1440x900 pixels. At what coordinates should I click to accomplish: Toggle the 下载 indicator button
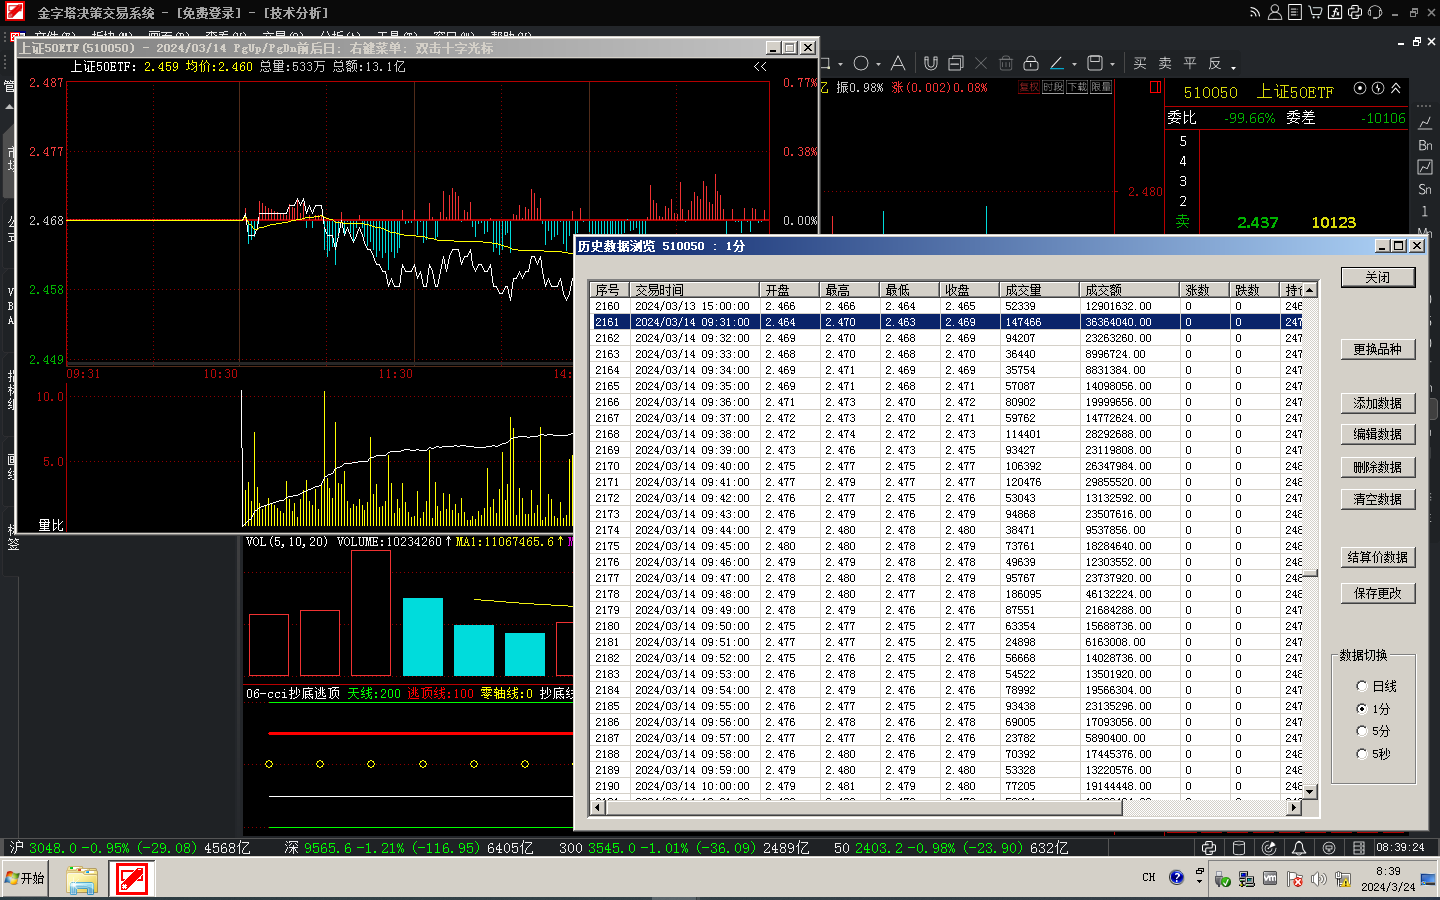point(1077,87)
